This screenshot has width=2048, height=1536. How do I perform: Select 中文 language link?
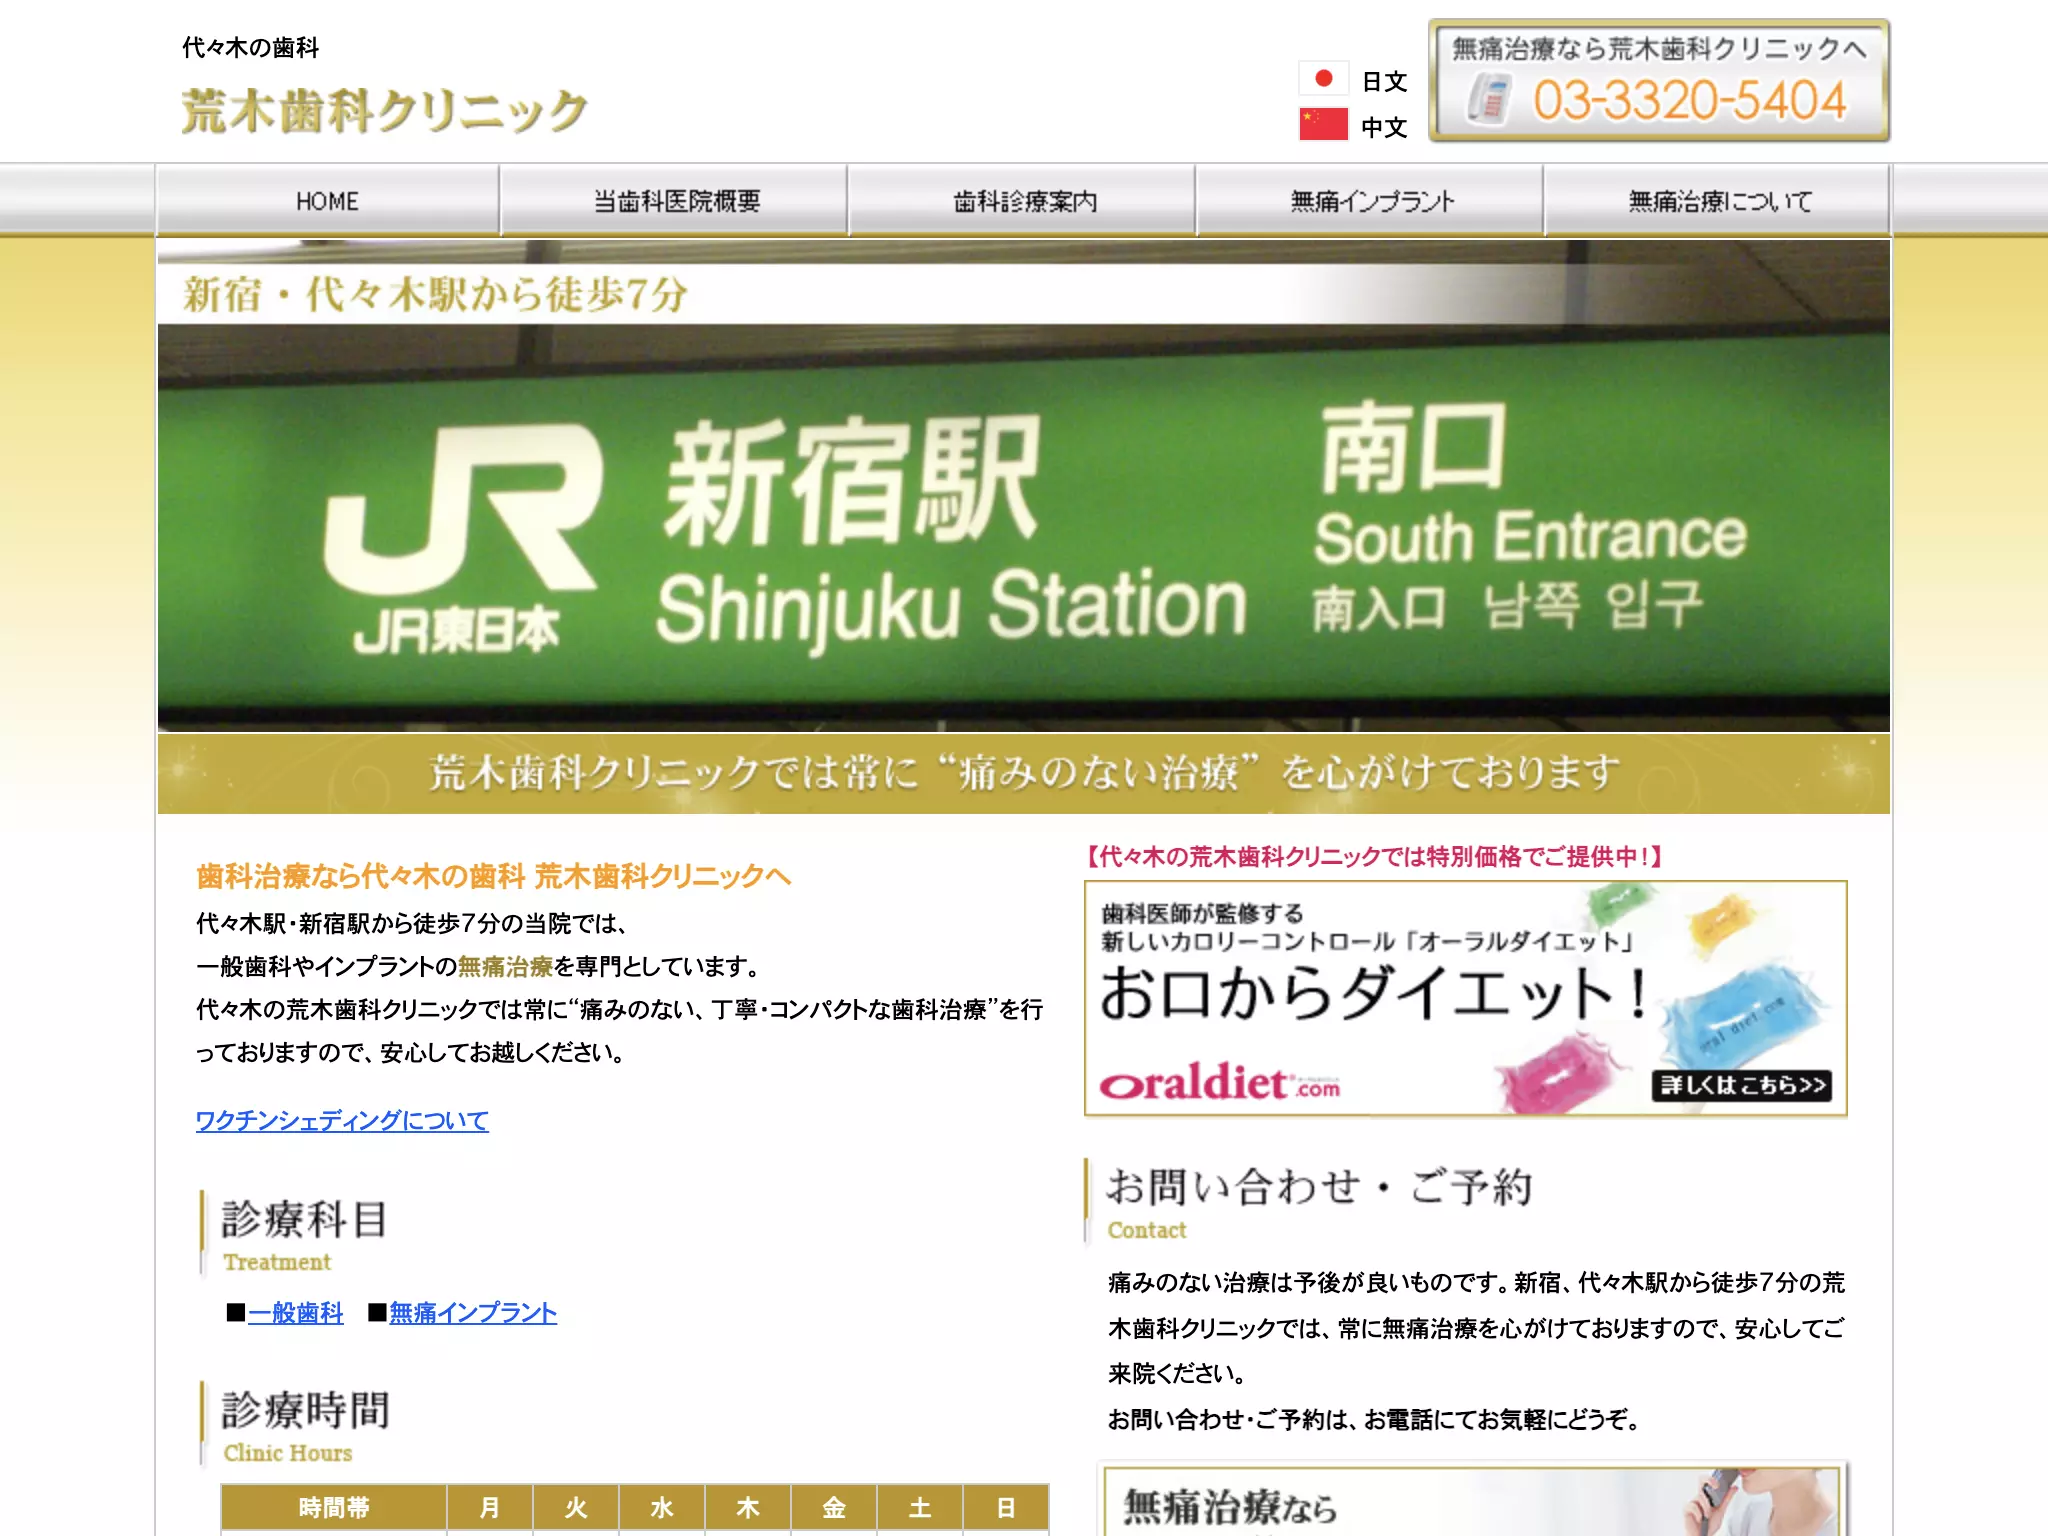1384,127
